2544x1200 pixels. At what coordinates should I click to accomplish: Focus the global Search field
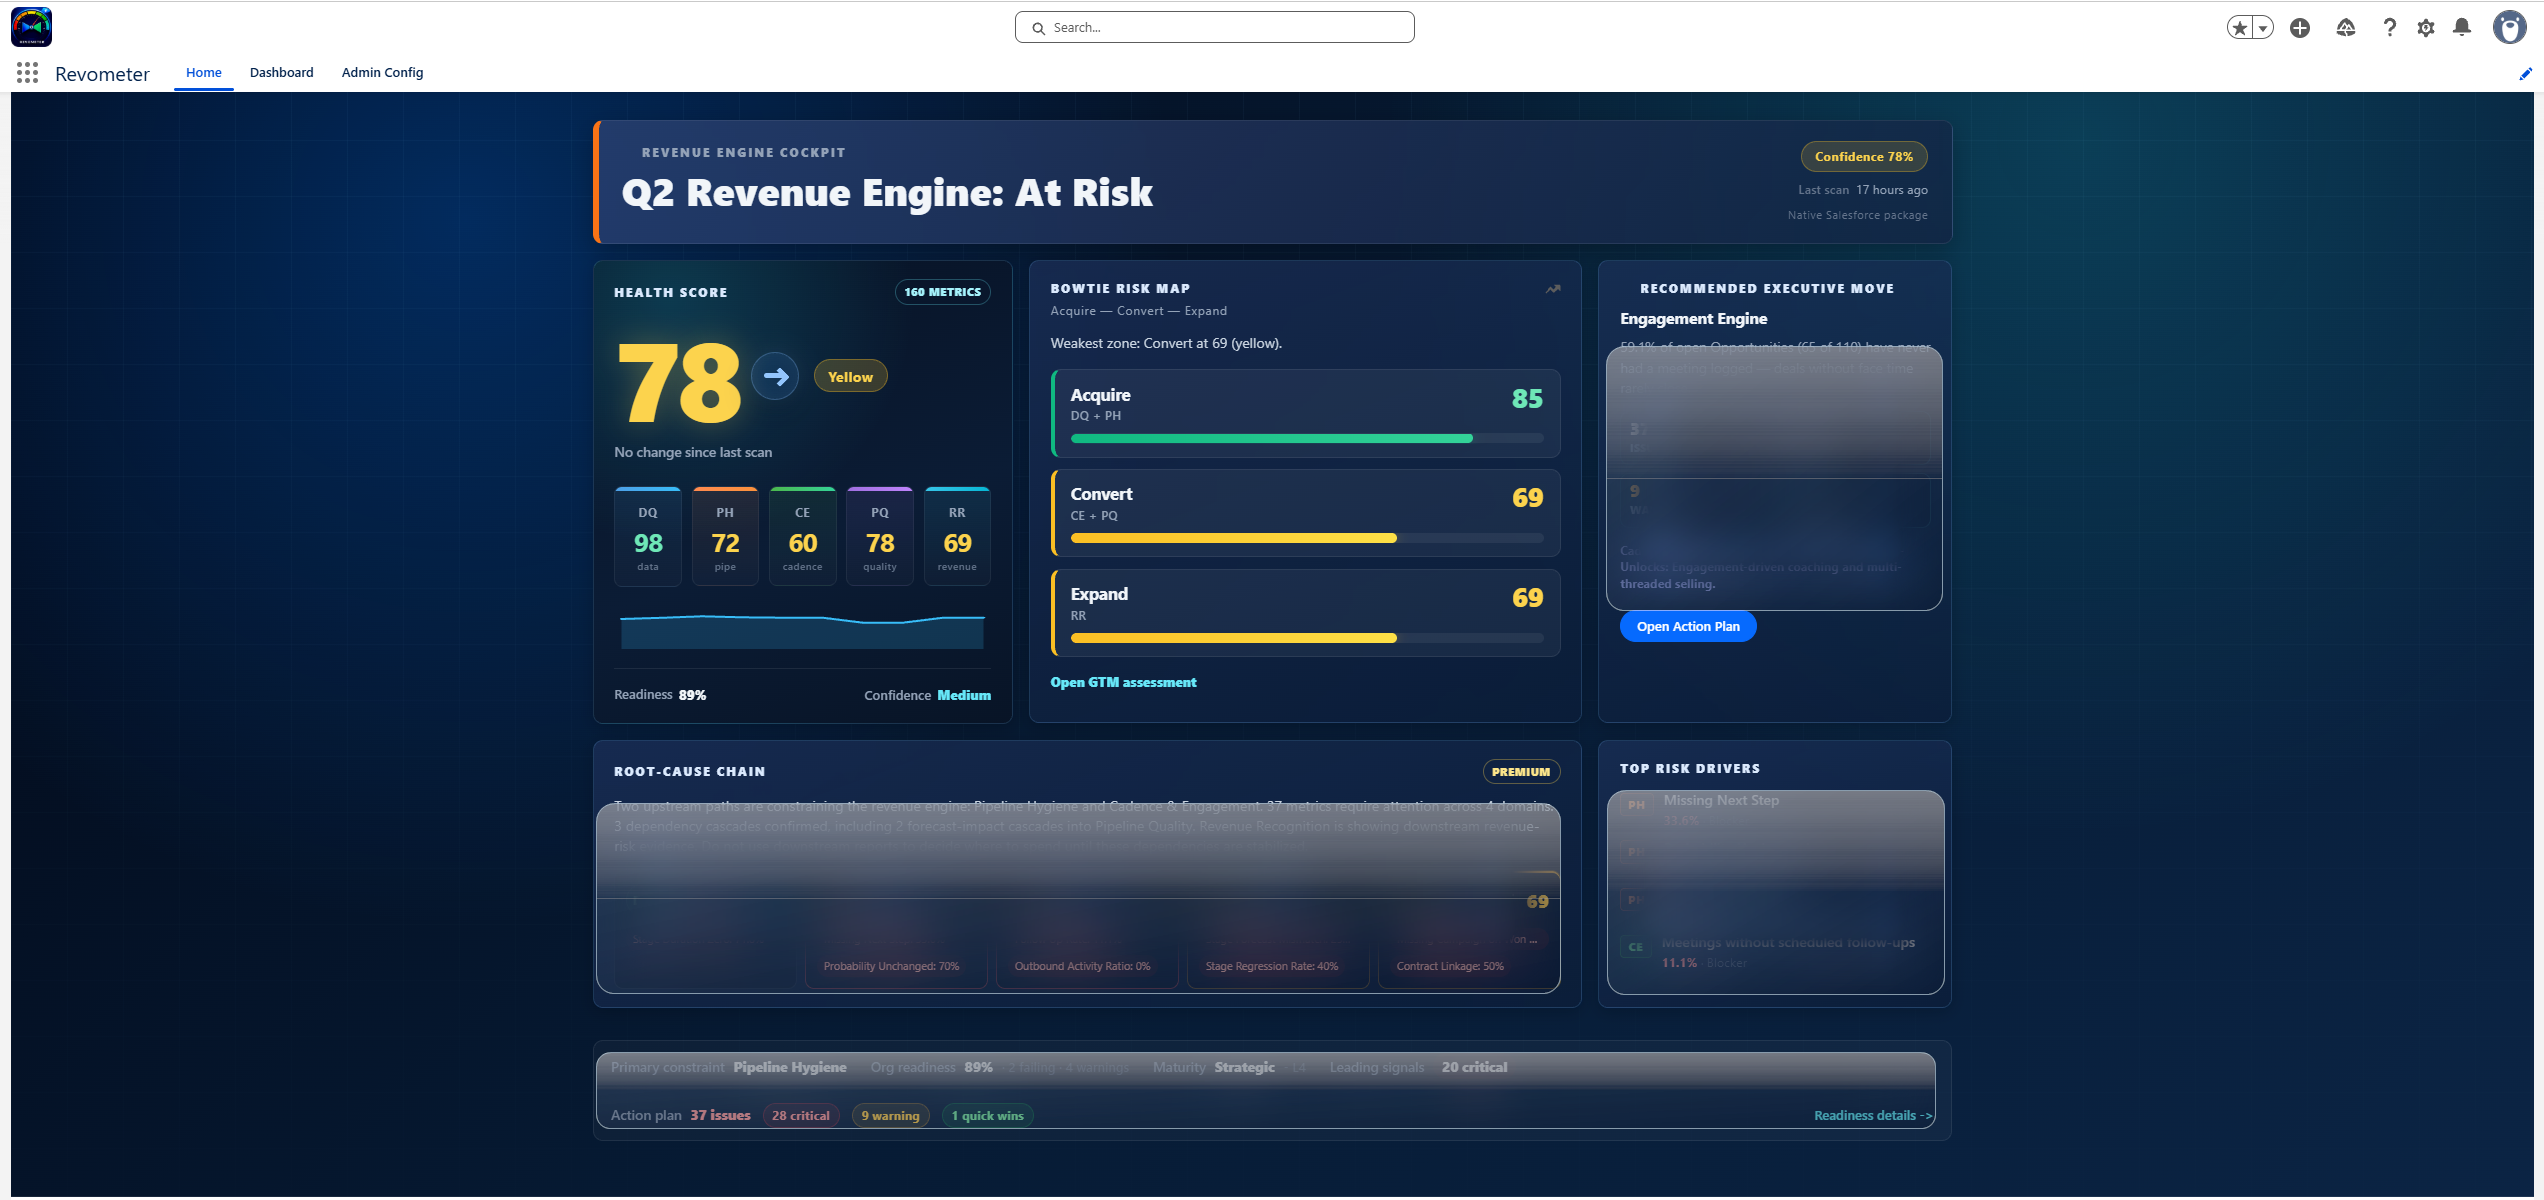tap(1214, 27)
